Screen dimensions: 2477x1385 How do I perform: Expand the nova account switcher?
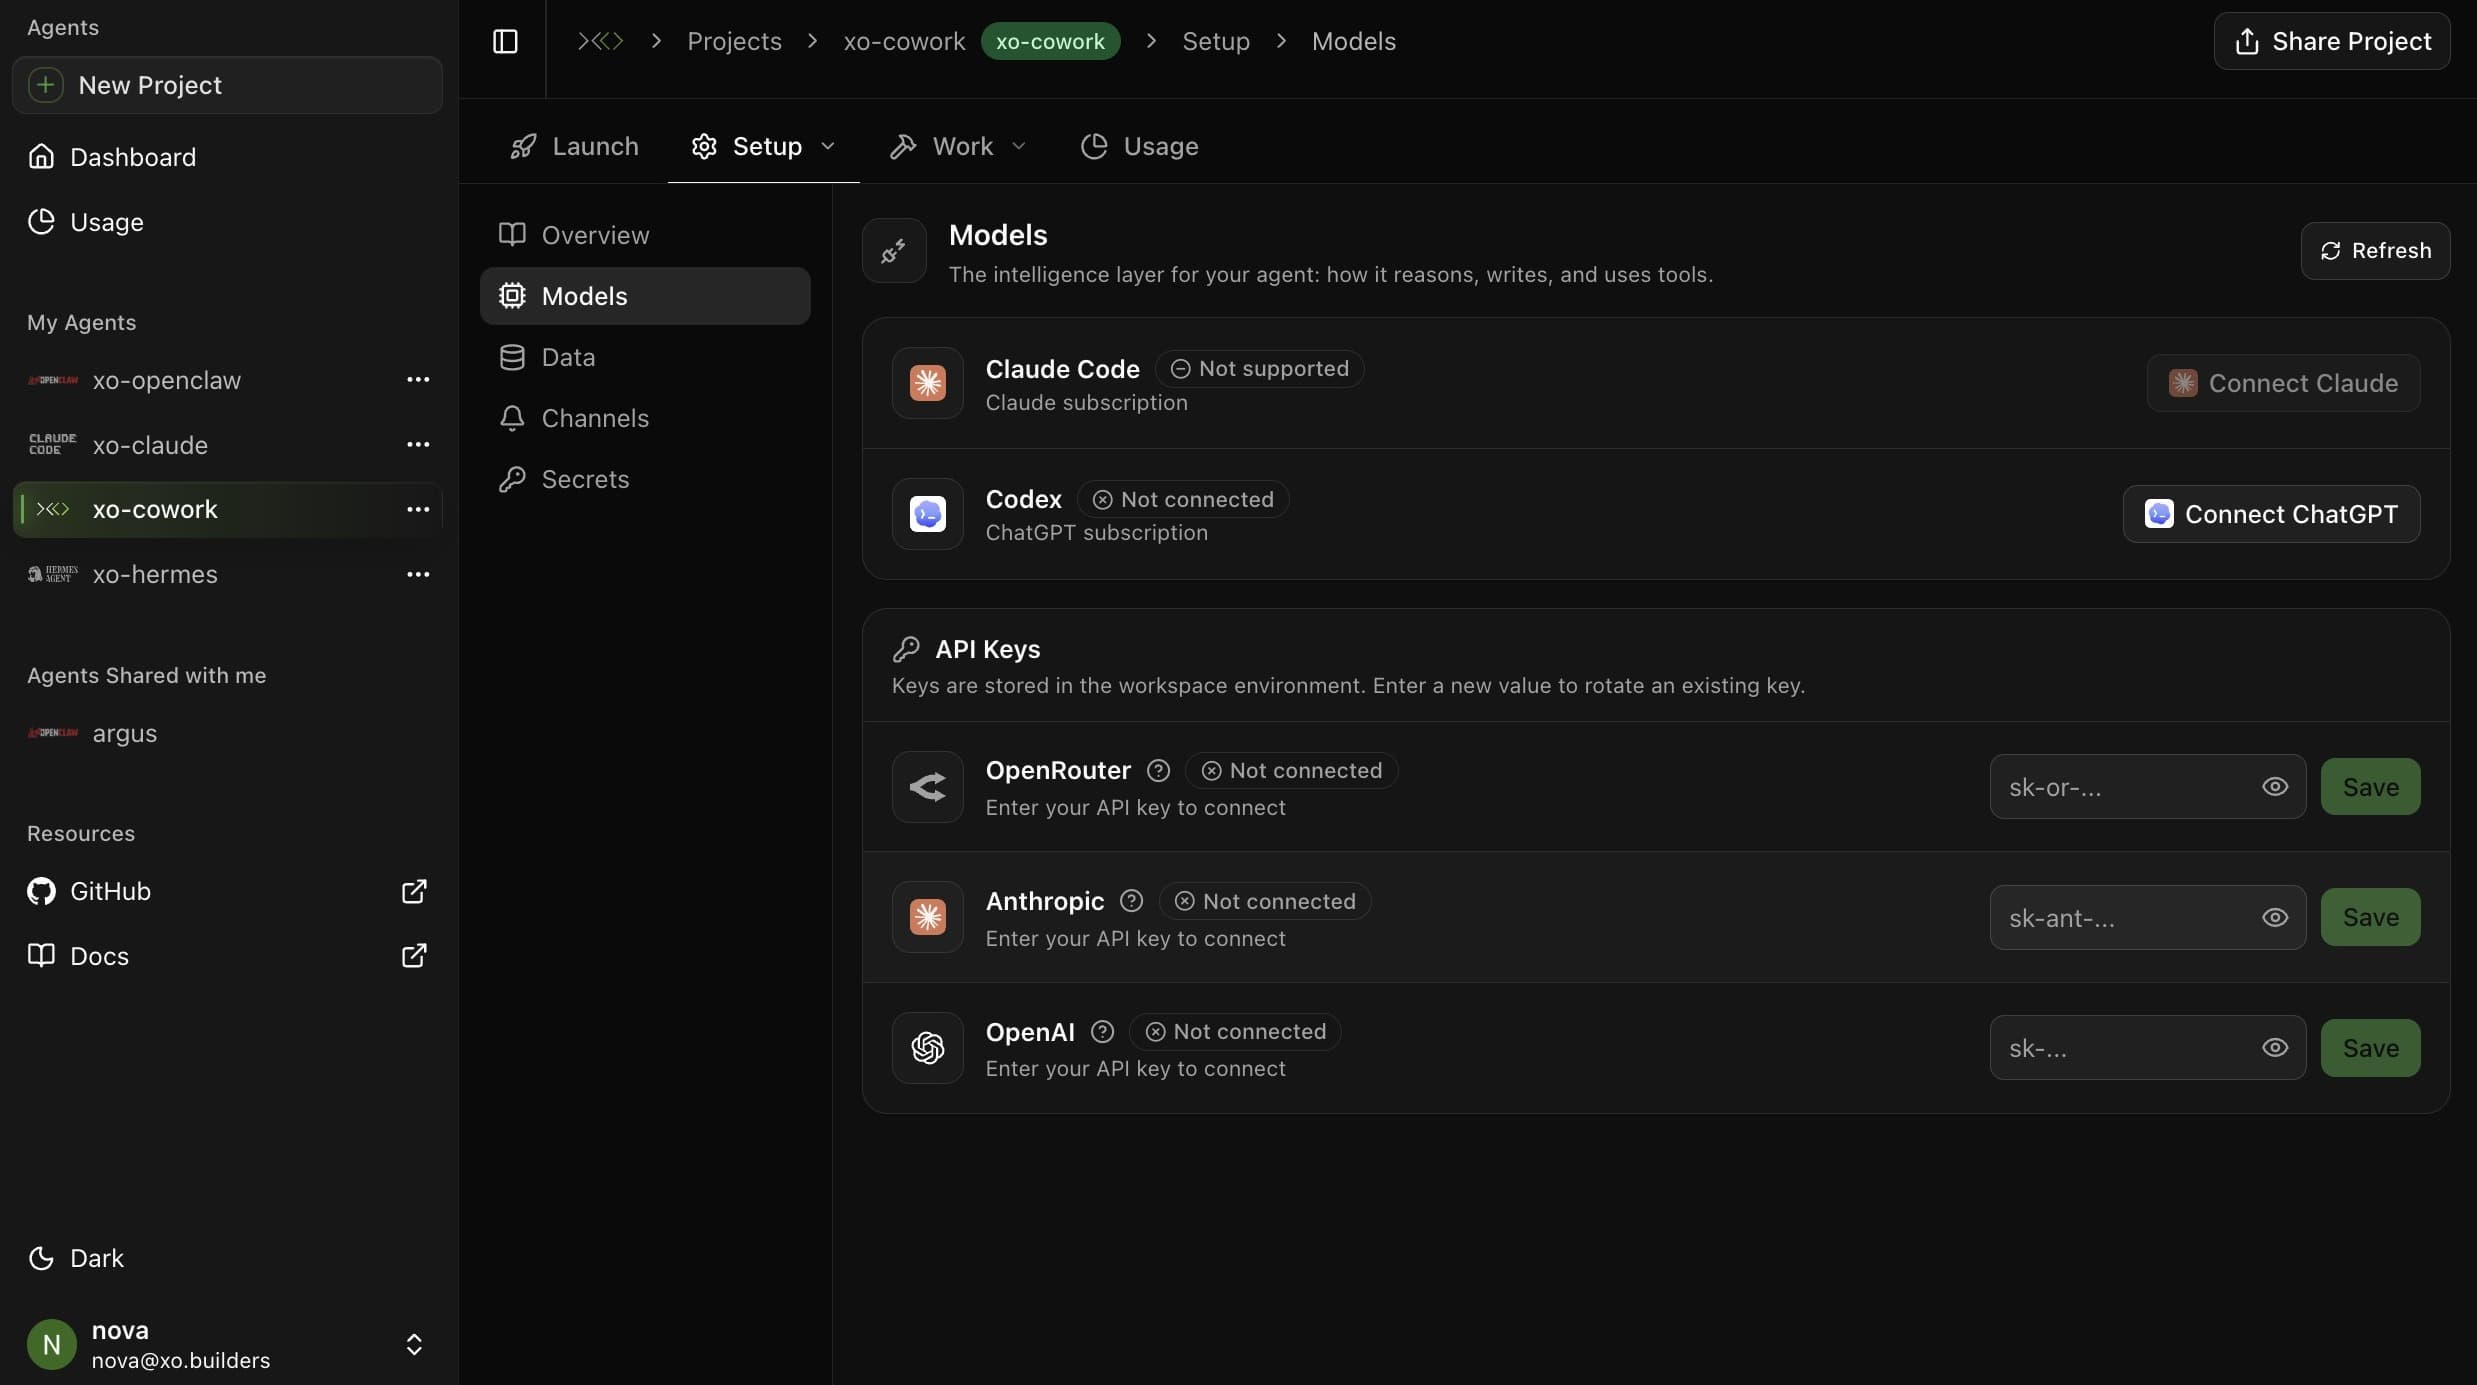[x=414, y=1345]
